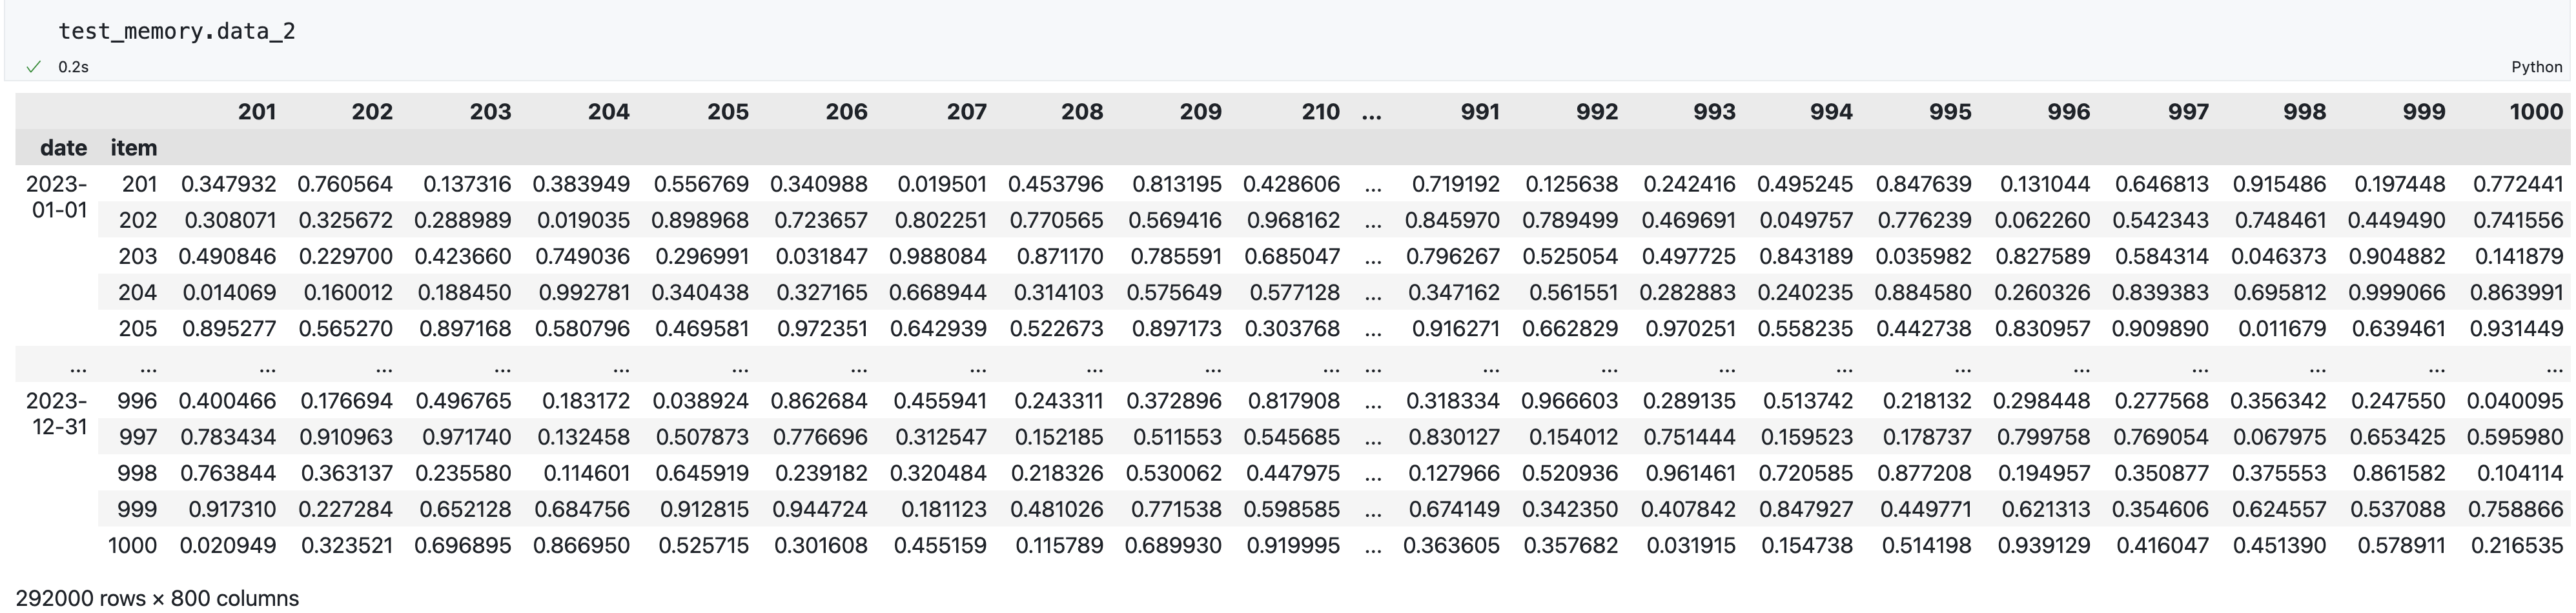This screenshot has height=613, width=2576.
Task: Click the column header ellipsis after 210
Action: click(x=1371, y=112)
